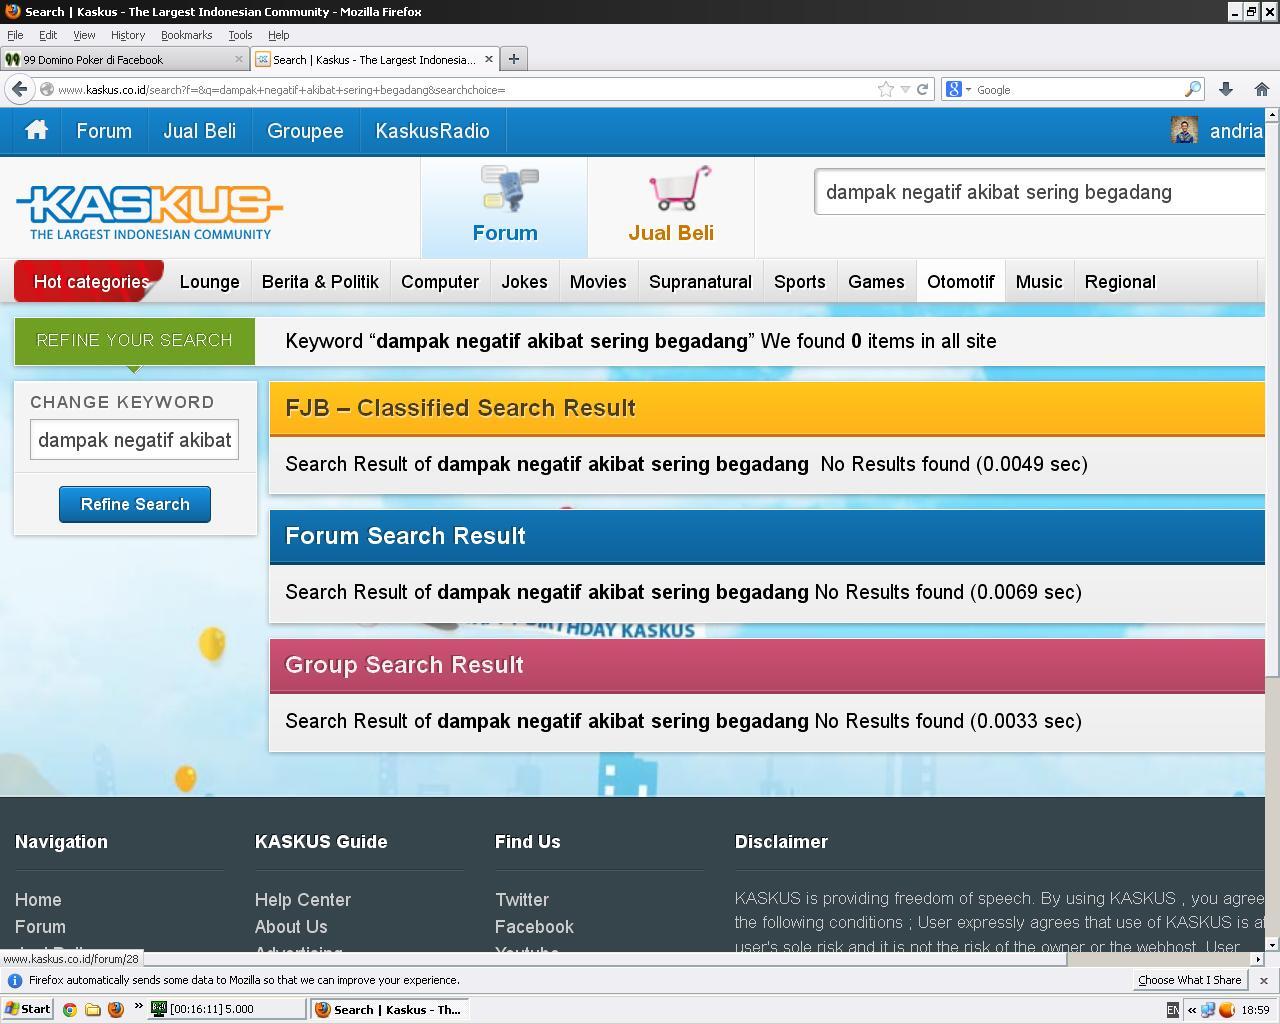Open Help Center footer link
Screen dimensions: 1280x1024
(303, 900)
